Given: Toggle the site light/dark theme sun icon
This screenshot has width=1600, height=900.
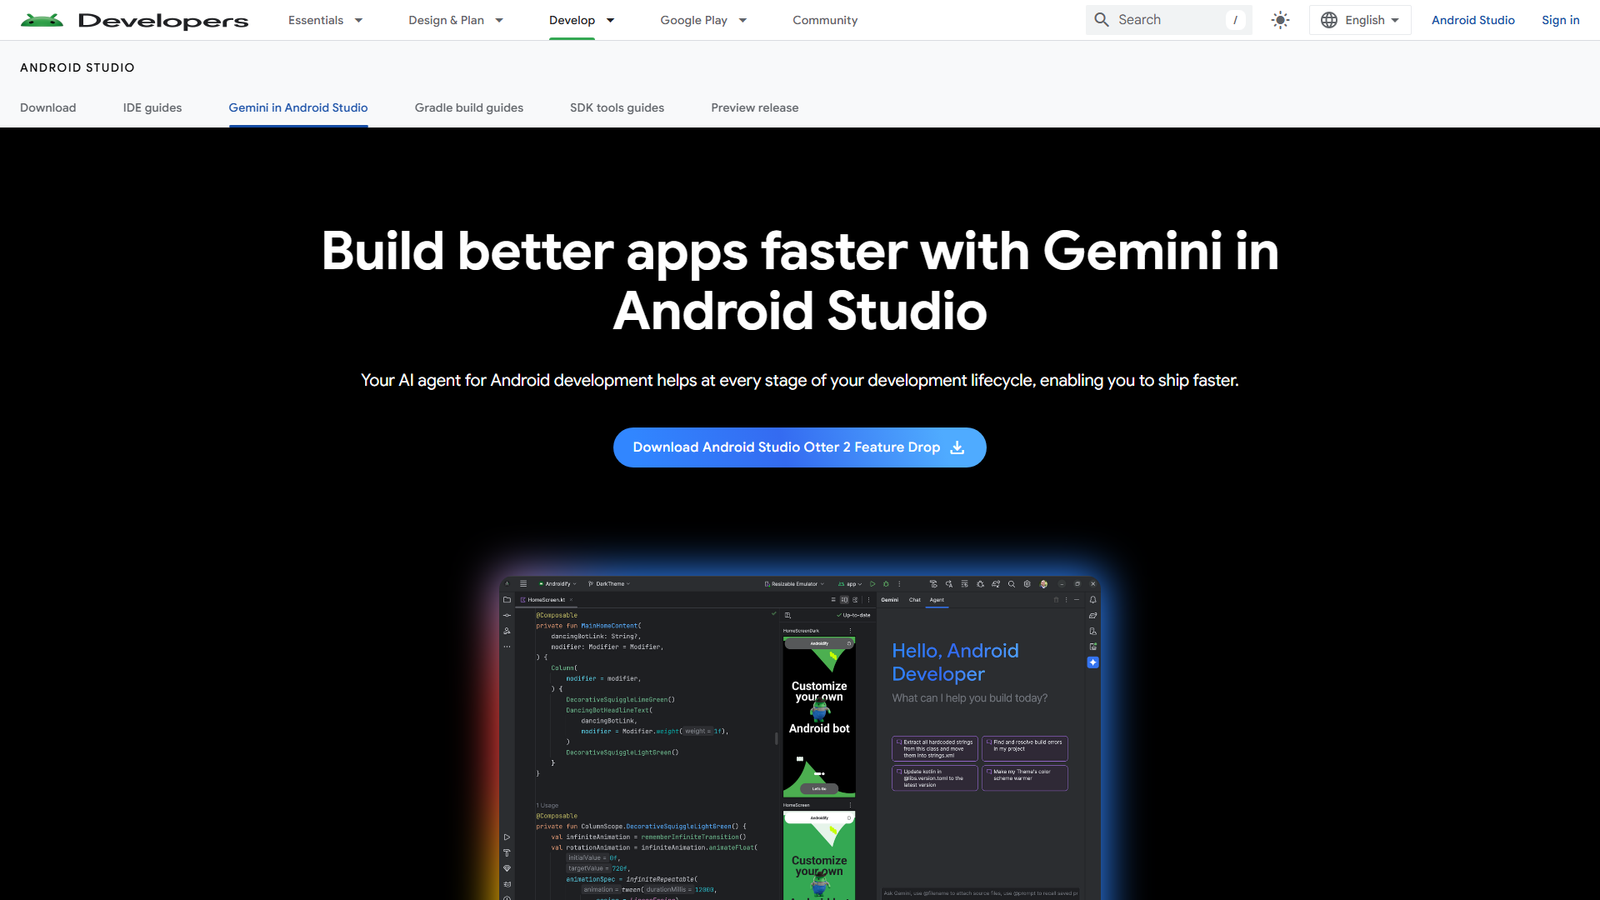Looking at the screenshot, I should tap(1280, 19).
